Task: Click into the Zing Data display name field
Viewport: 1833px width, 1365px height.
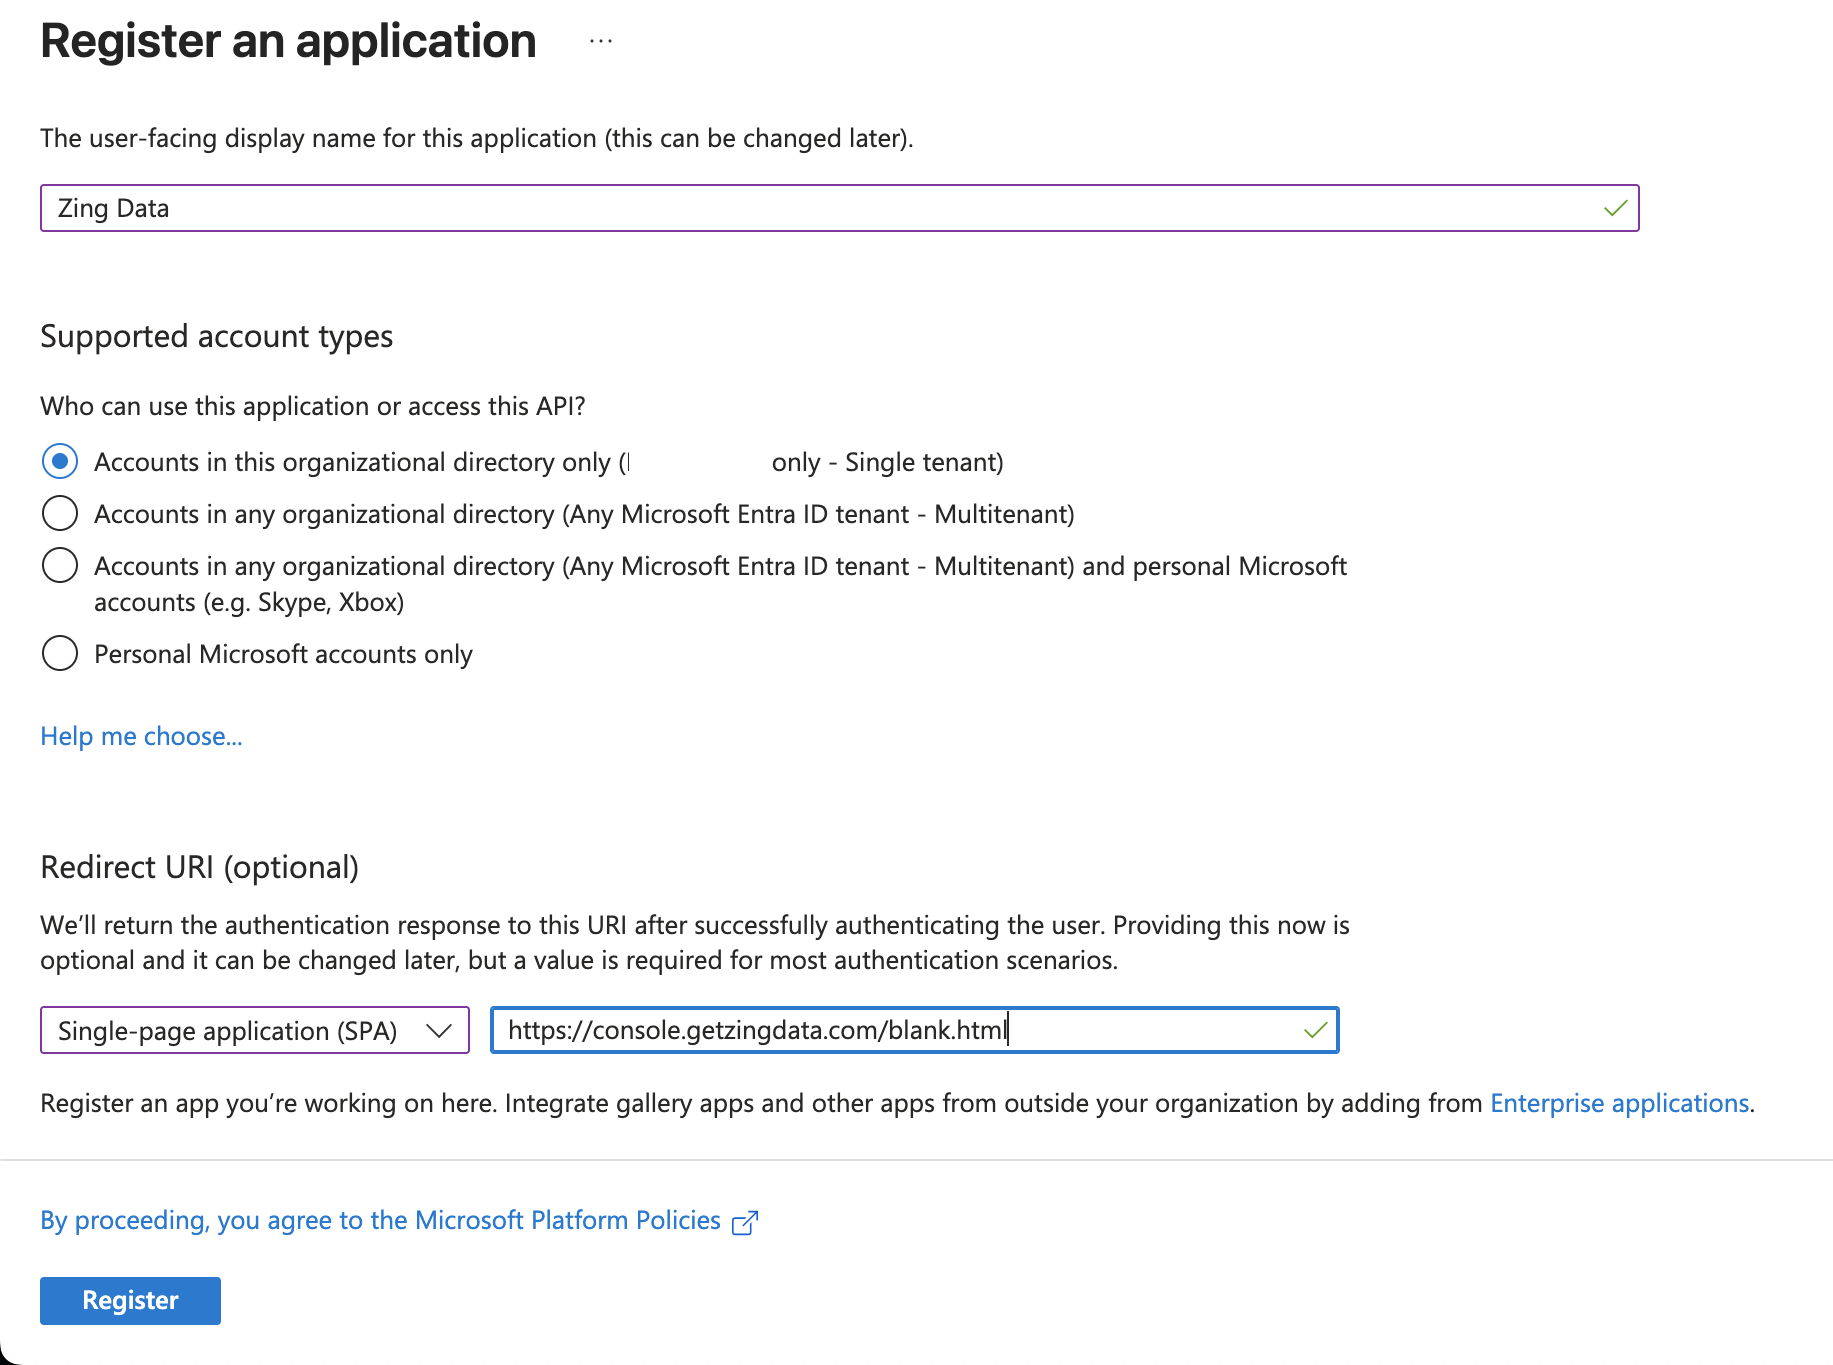Action: [x=800, y=208]
